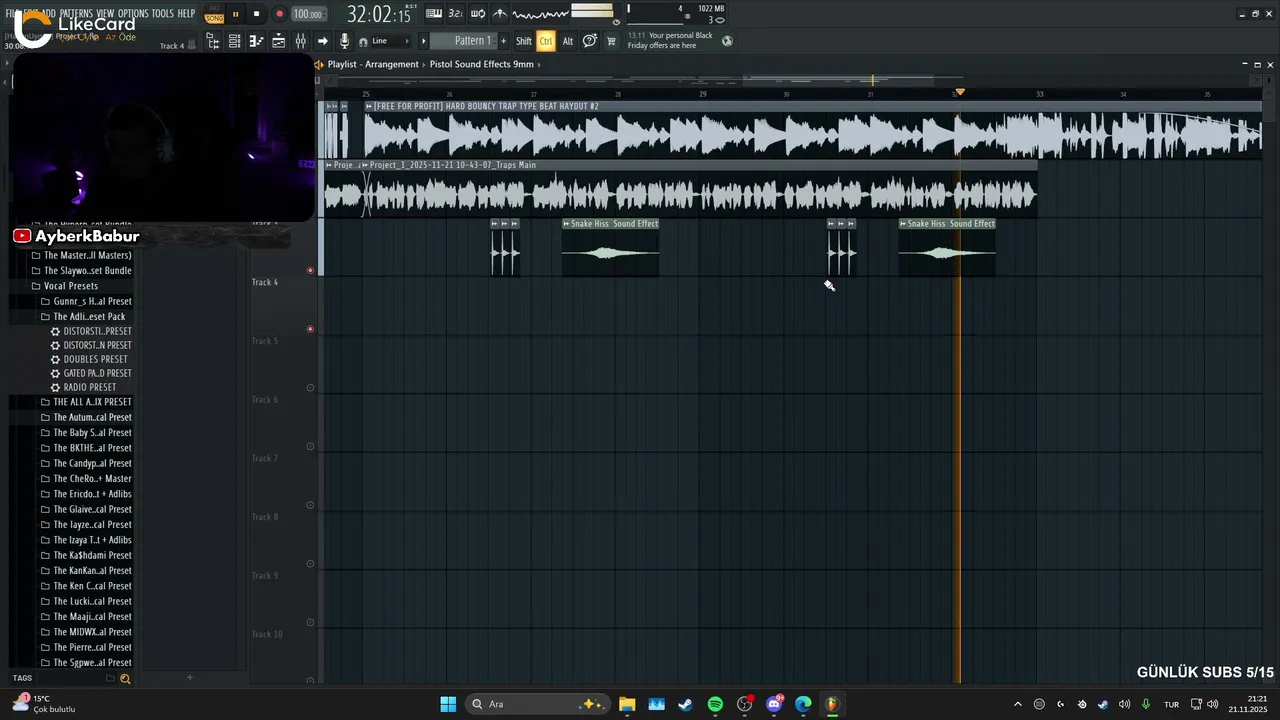The height and width of the screenshot is (720, 1280).
Task: Stop playback with the stop button
Action: click(x=257, y=14)
